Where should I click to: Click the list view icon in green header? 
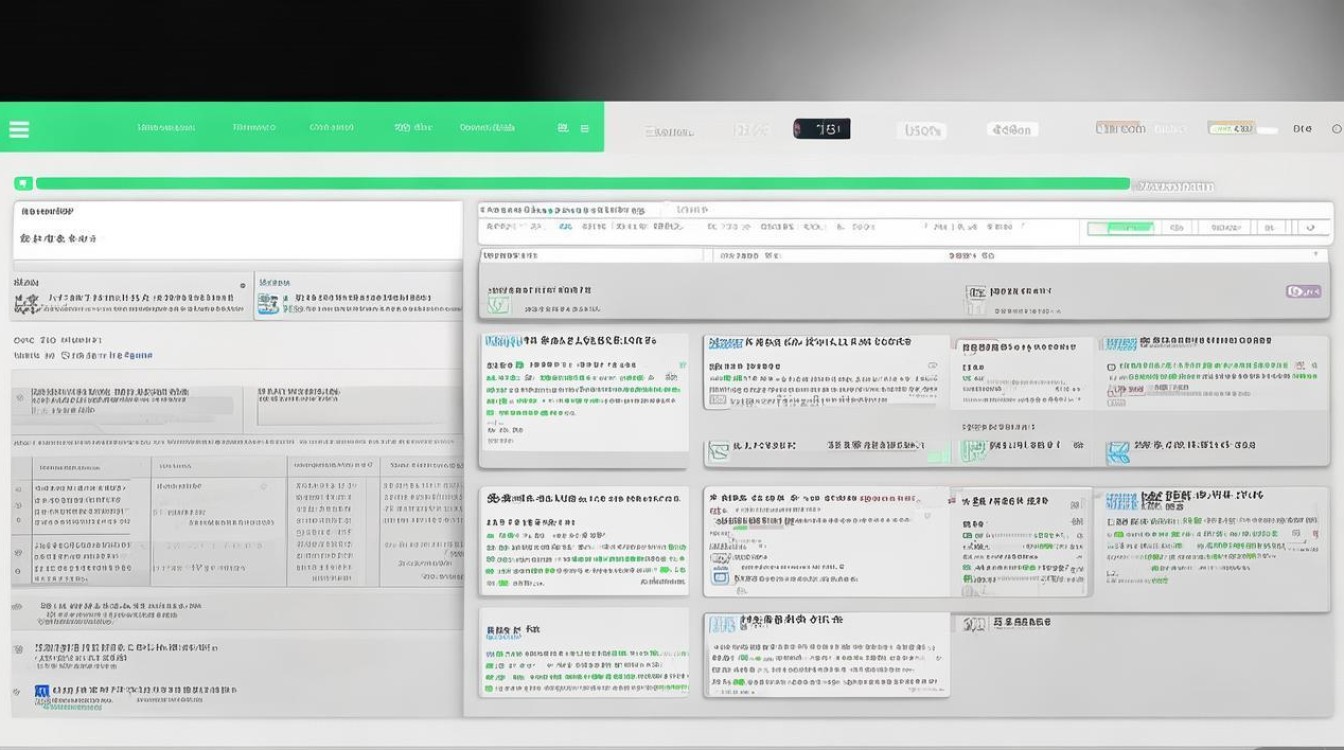(585, 128)
